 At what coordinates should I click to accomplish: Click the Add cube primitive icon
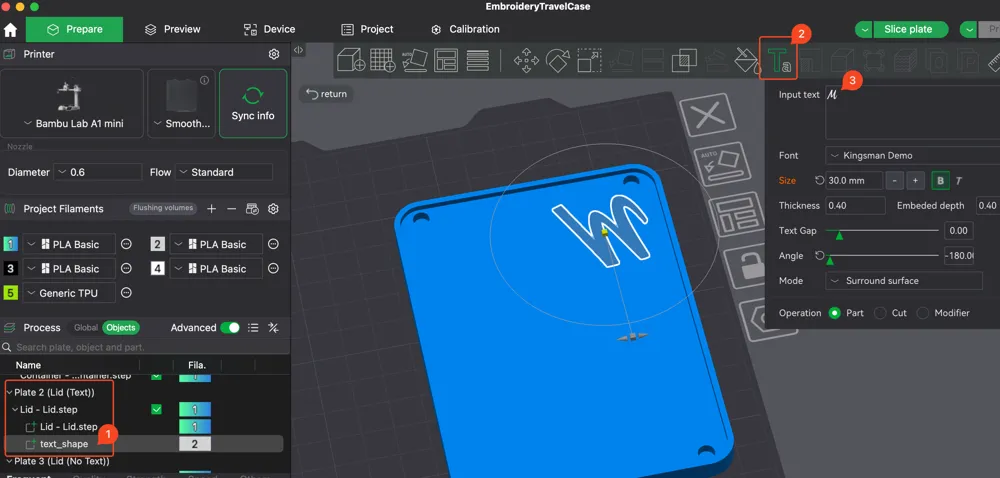point(350,60)
